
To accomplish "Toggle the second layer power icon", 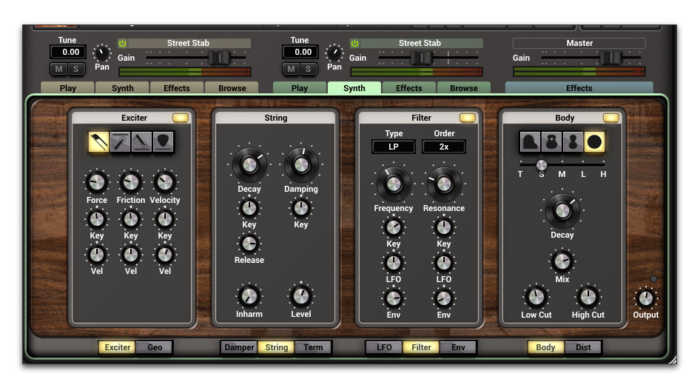I will (x=354, y=43).
